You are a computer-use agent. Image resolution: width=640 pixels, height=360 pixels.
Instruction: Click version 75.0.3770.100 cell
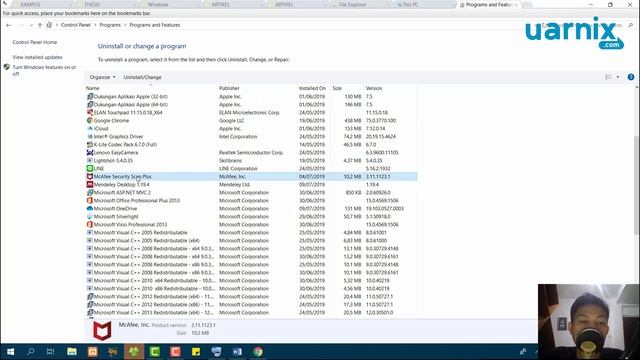(381, 121)
